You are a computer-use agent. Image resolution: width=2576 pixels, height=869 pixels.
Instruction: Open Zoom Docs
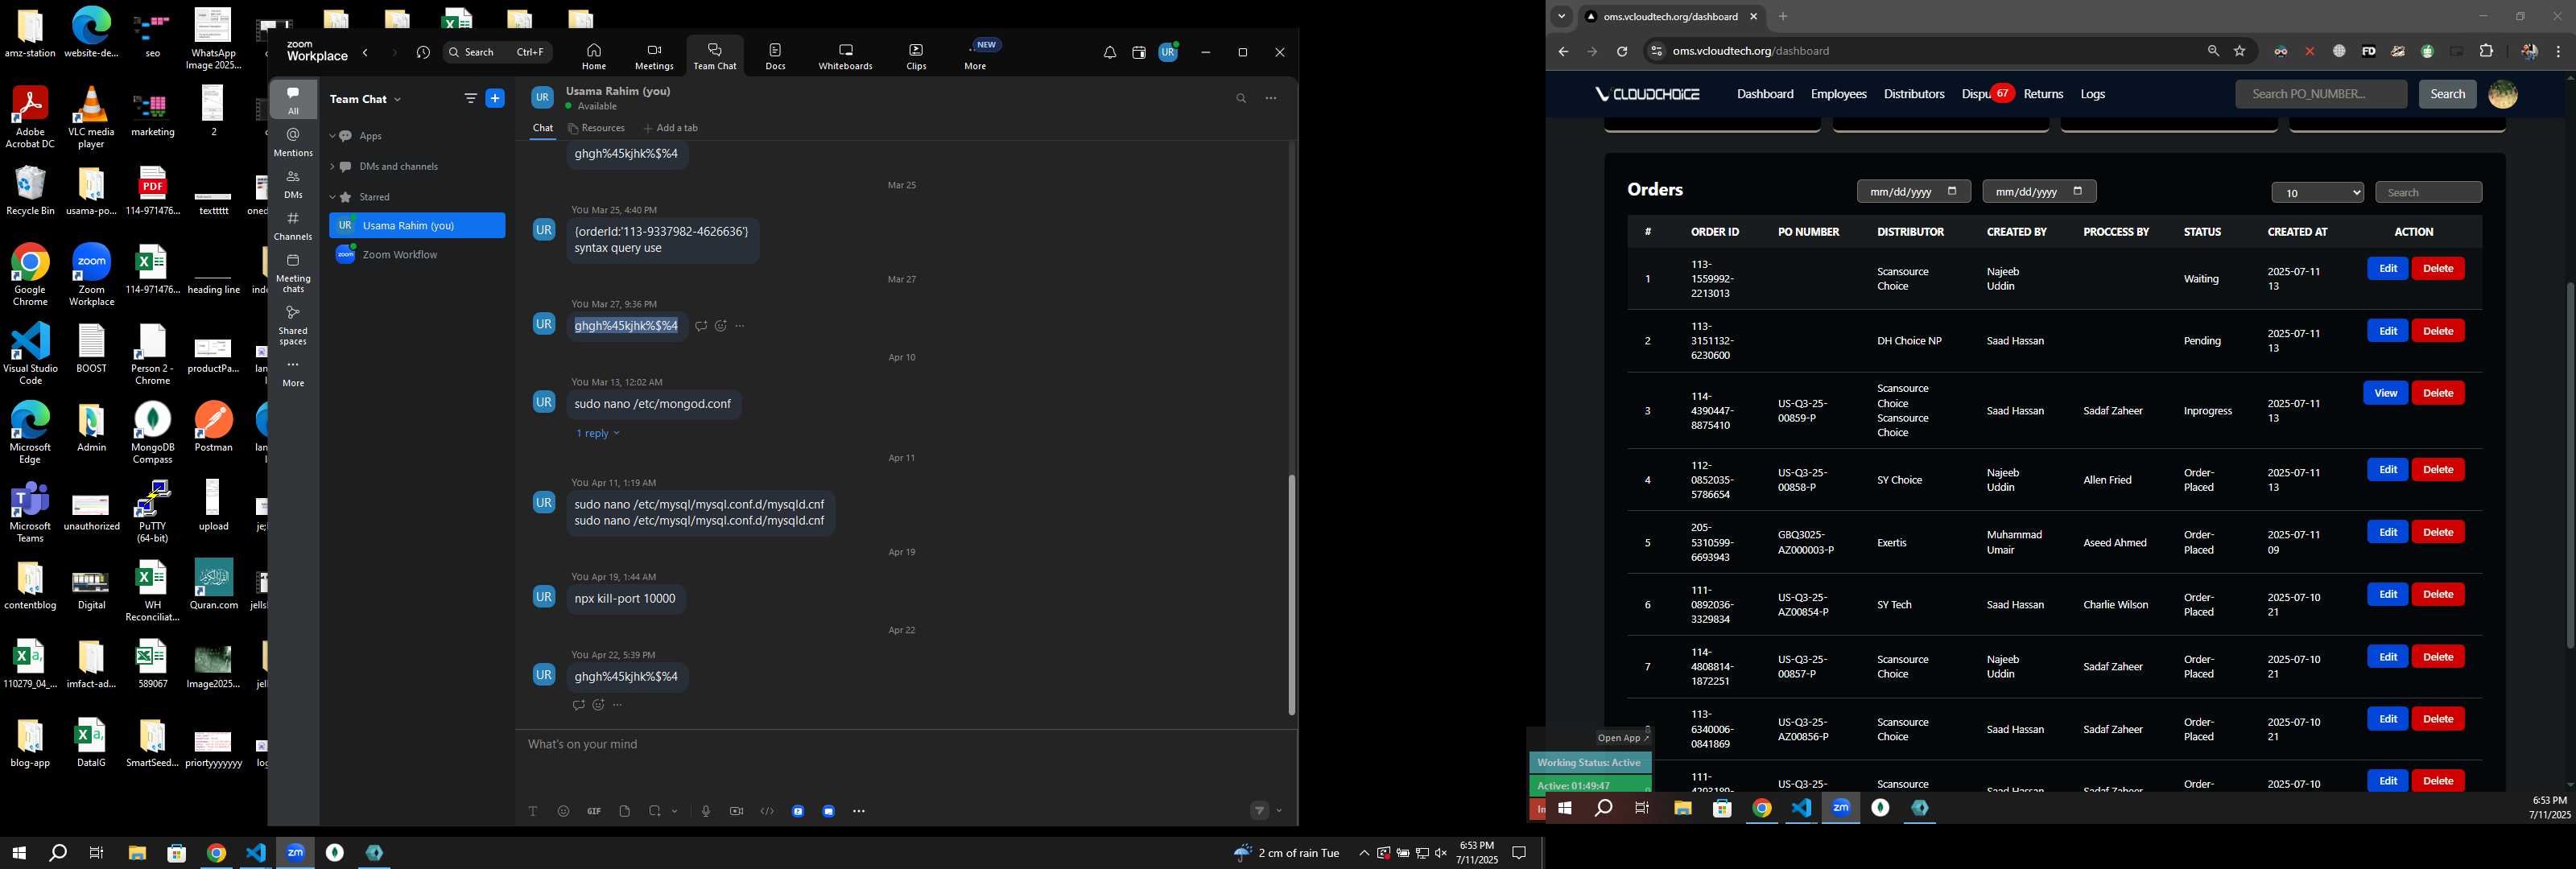pyautogui.click(x=775, y=56)
